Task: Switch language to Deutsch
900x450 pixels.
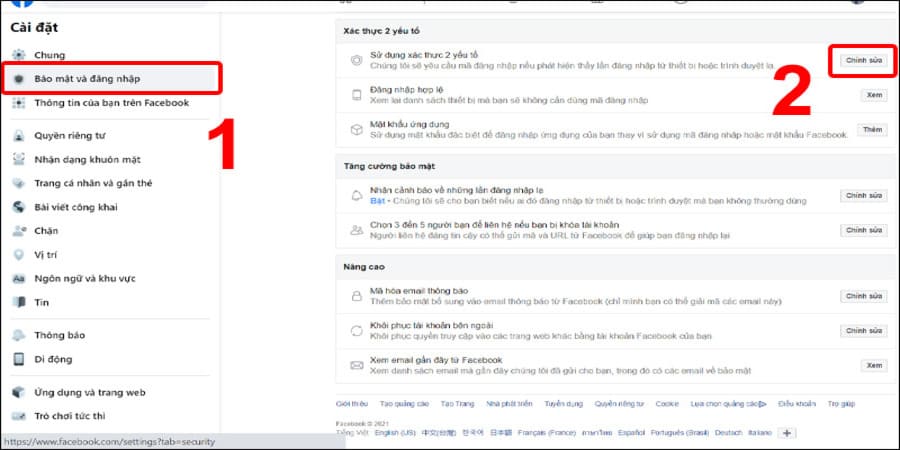Action: point(728,433)
